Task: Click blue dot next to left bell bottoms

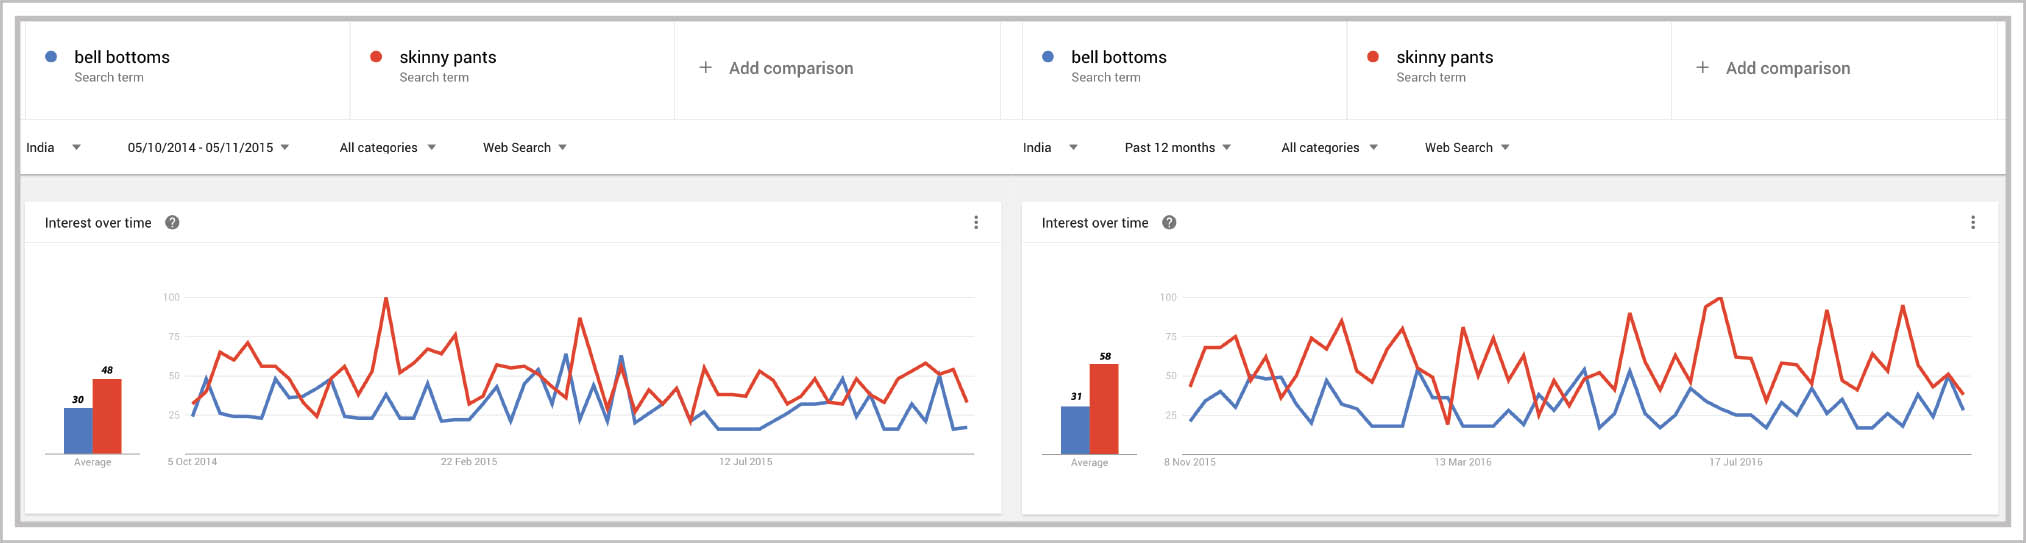Action: (51, 57)
